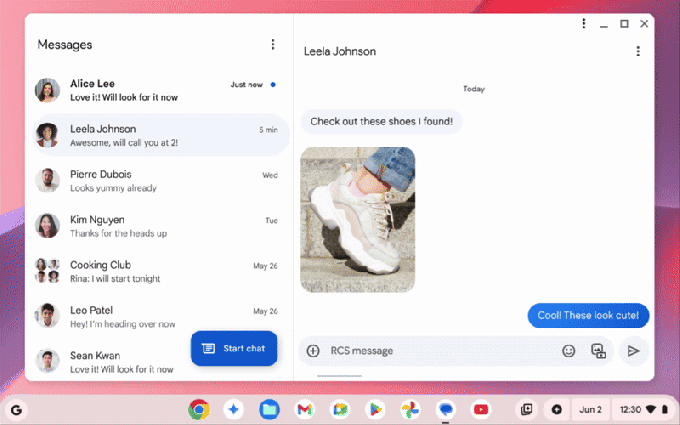Open Google Play Store from shelf

[375, 409]
